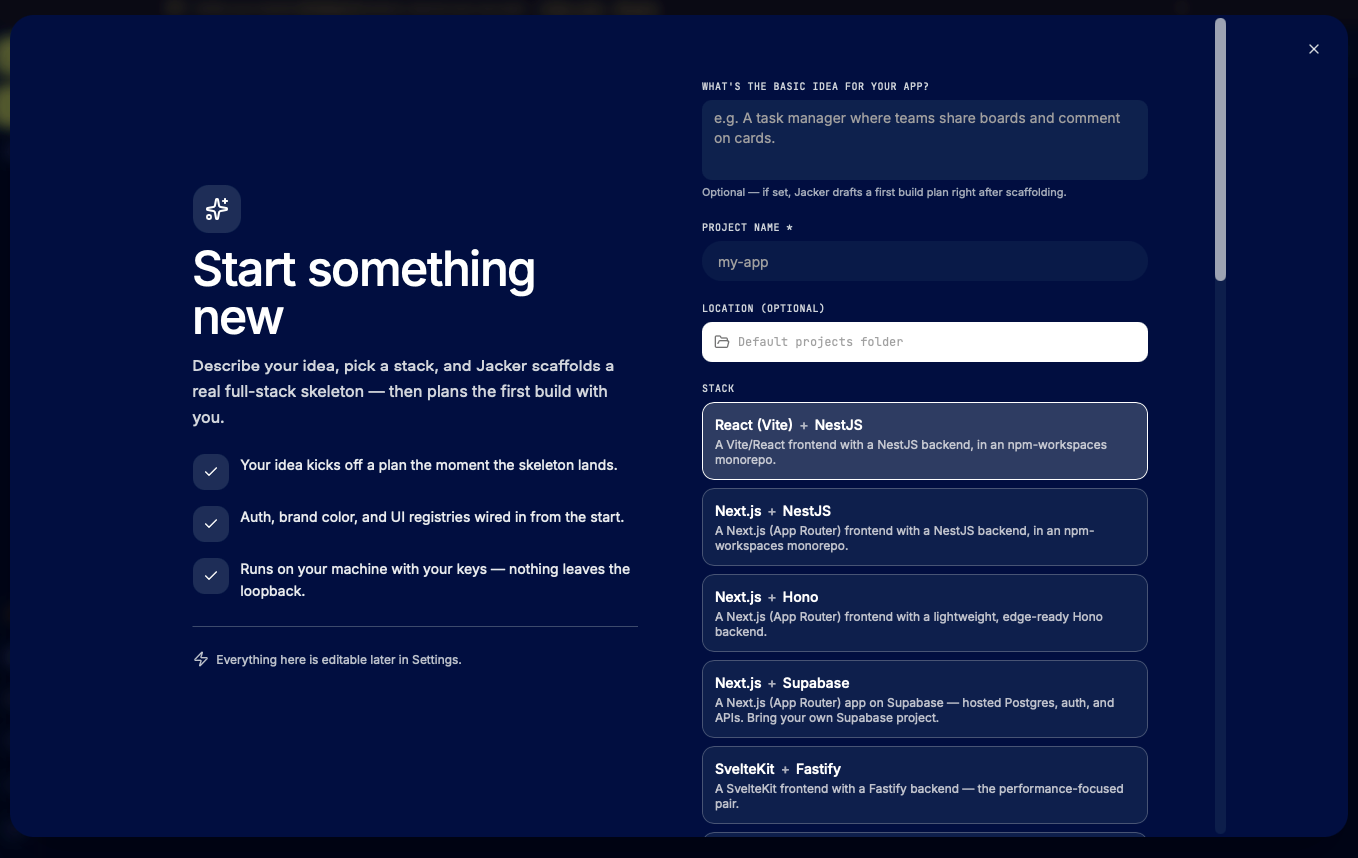Click the 'Describe your idea, pick a stack' paragraph
Image resolution: width=1358 pixels, height=858 pixels.
(x=403, y=392)
